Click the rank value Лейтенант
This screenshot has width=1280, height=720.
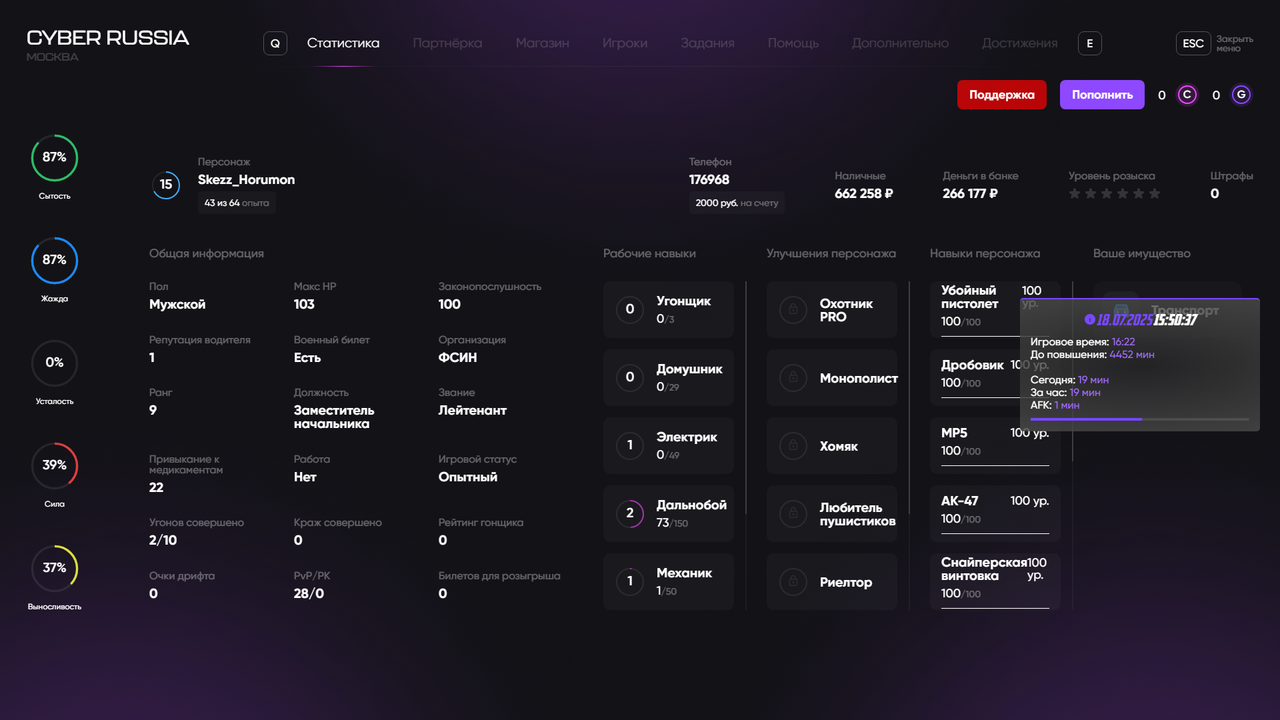click(472, 410)
